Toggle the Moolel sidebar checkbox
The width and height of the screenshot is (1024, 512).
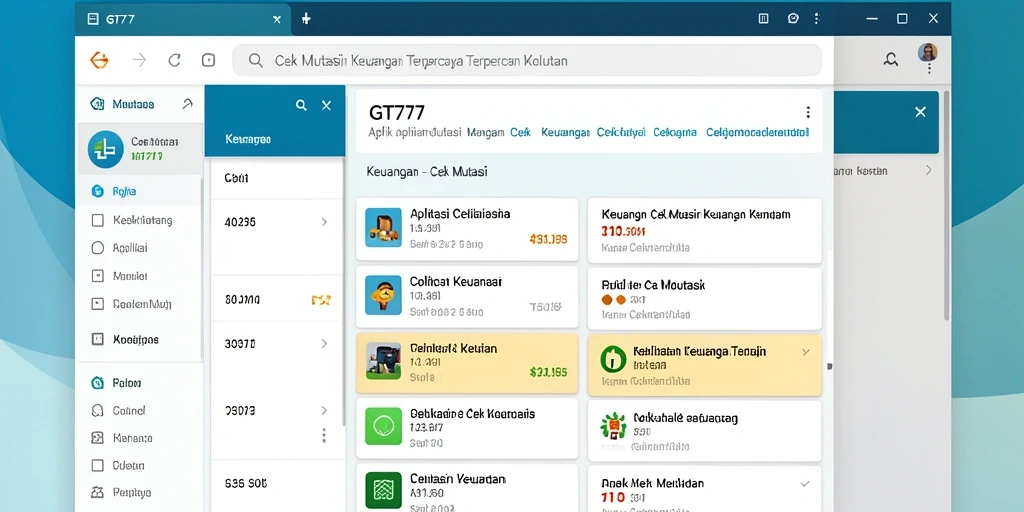pyautogui.click(x=98, y=276)
